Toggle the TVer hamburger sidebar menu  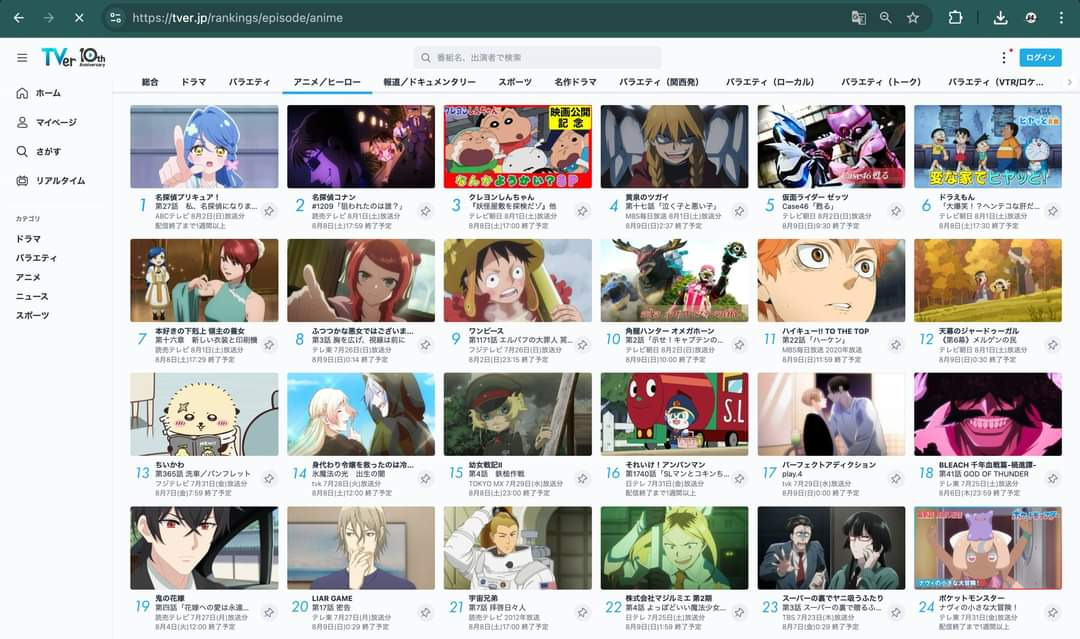click(x=22, y=58)
